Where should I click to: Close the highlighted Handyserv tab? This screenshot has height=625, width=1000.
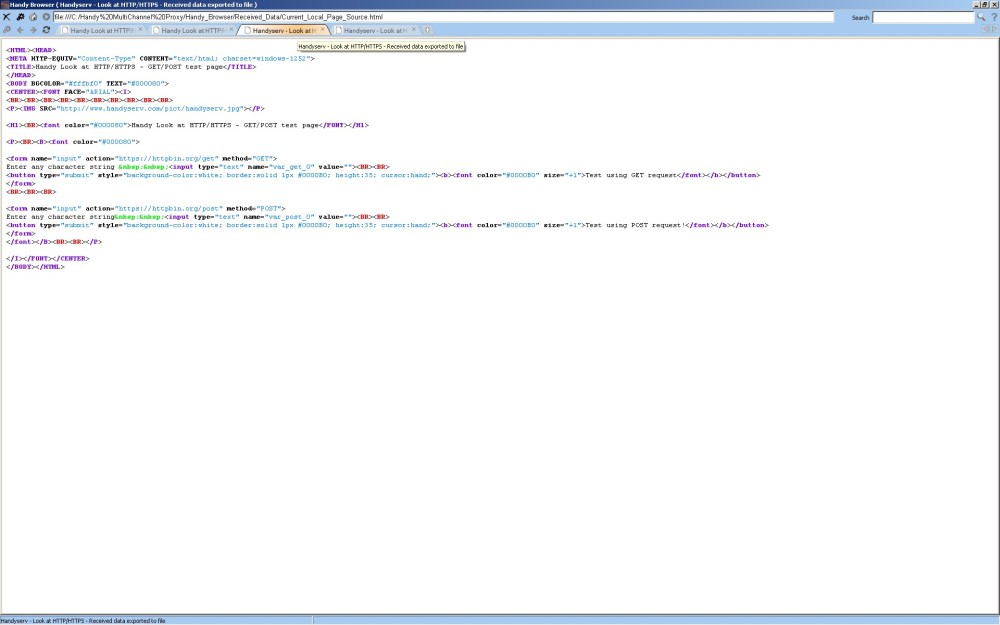[x=323, y=29]
